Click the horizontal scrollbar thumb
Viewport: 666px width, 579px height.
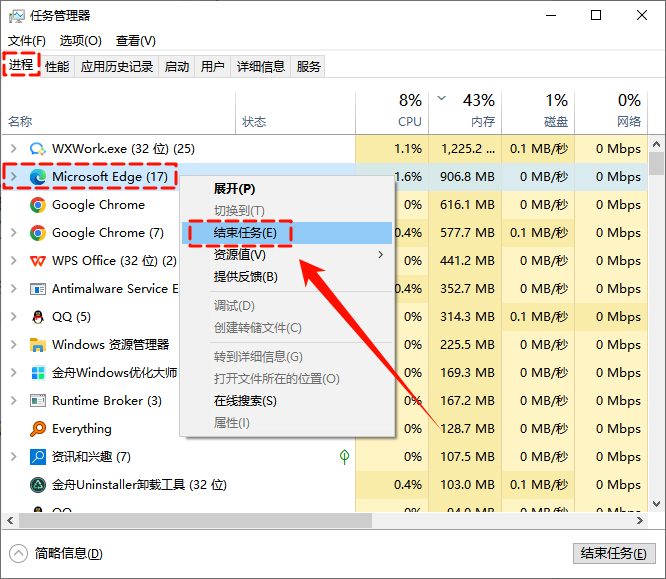(x=195, y=521)
